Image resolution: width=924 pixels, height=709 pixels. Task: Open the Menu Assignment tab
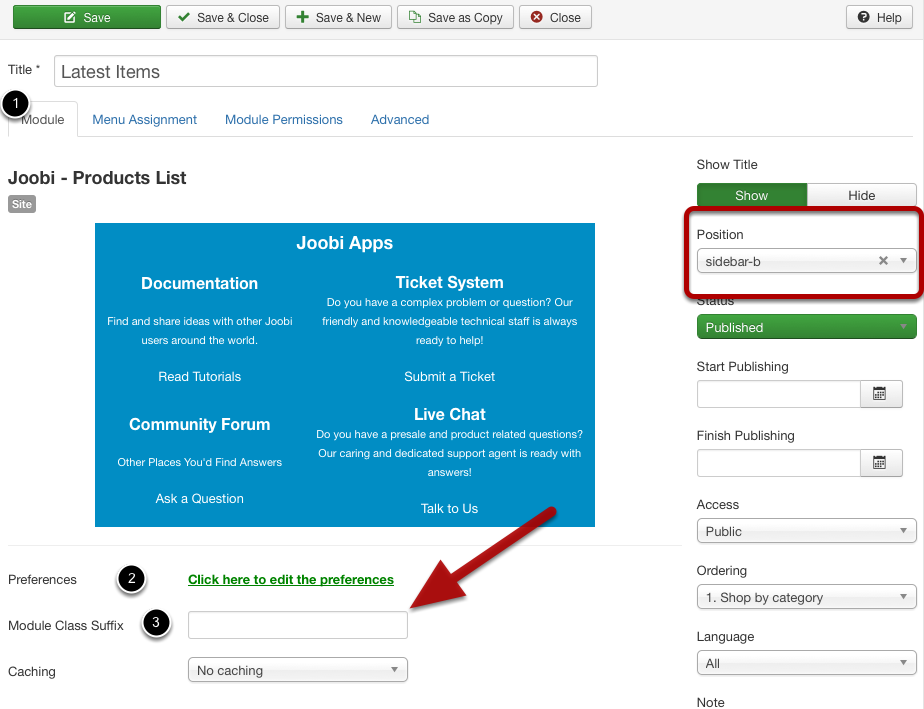[144, 120]
